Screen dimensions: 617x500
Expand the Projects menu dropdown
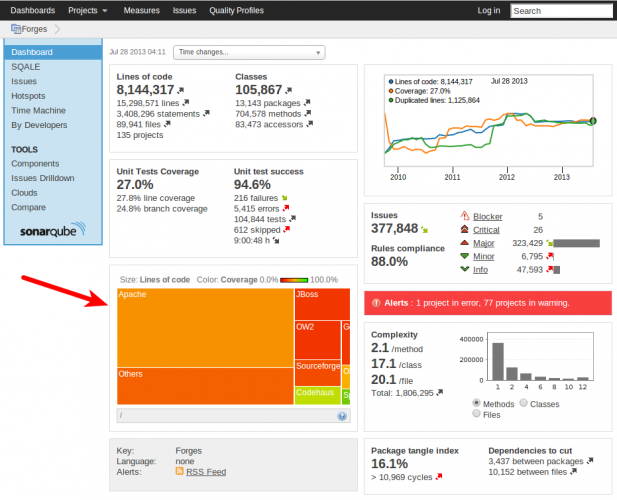[x=88, y=10]
